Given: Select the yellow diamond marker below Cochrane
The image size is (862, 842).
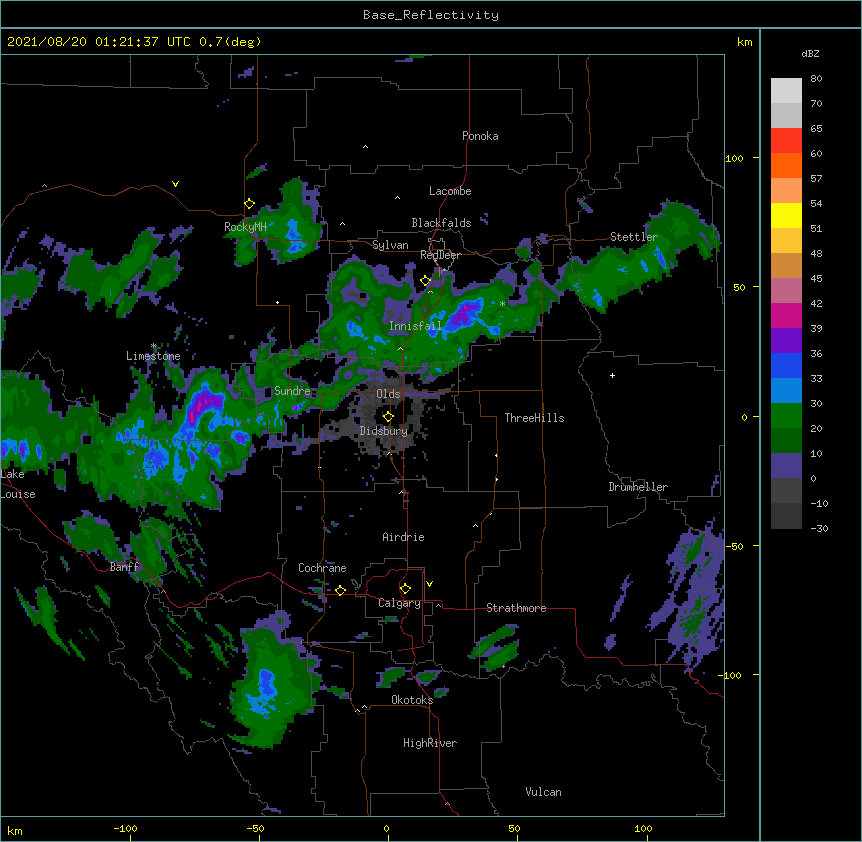Looking at the screenshot, I should pos(340,590).
